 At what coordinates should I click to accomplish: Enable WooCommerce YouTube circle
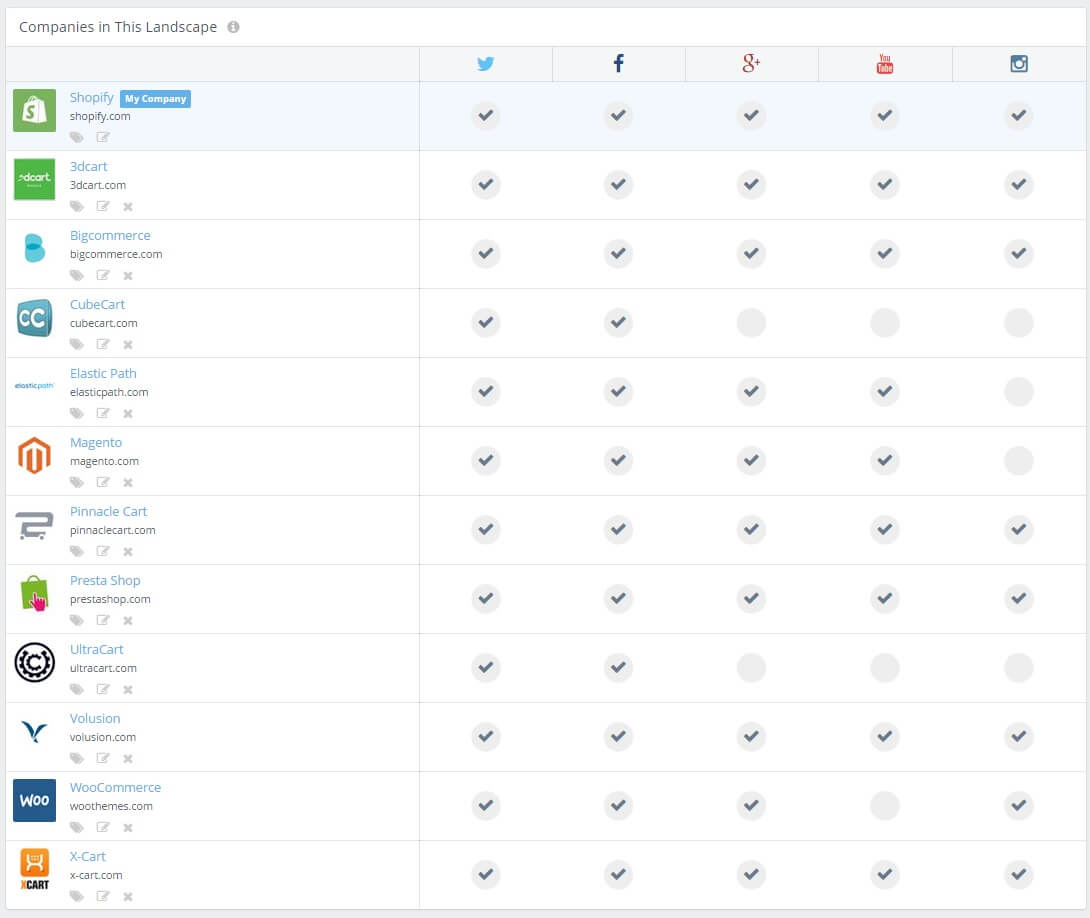884,805
